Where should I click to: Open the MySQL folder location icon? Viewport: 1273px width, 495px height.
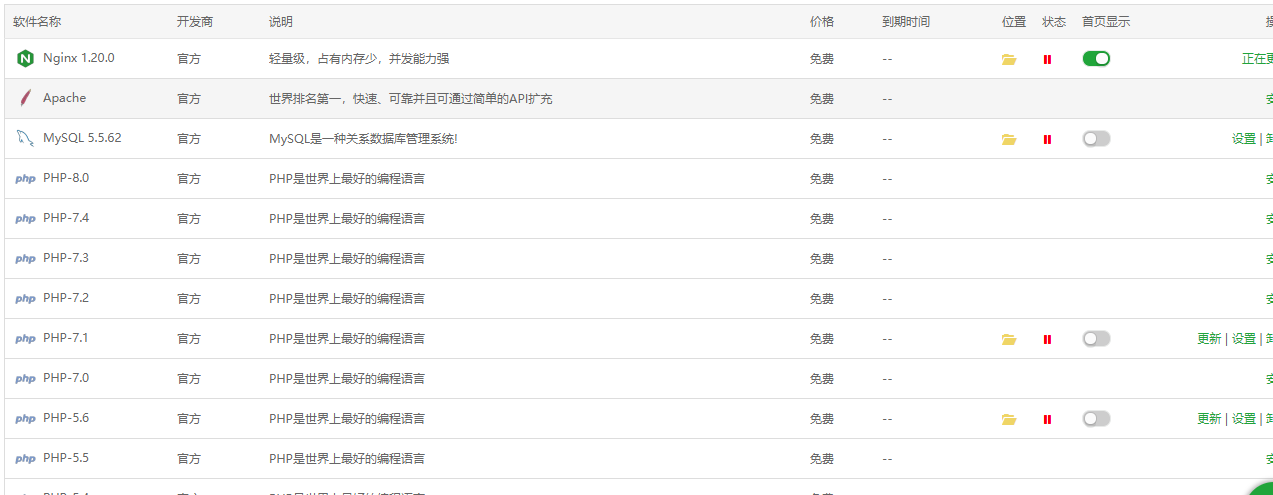tap(1009, 140)
